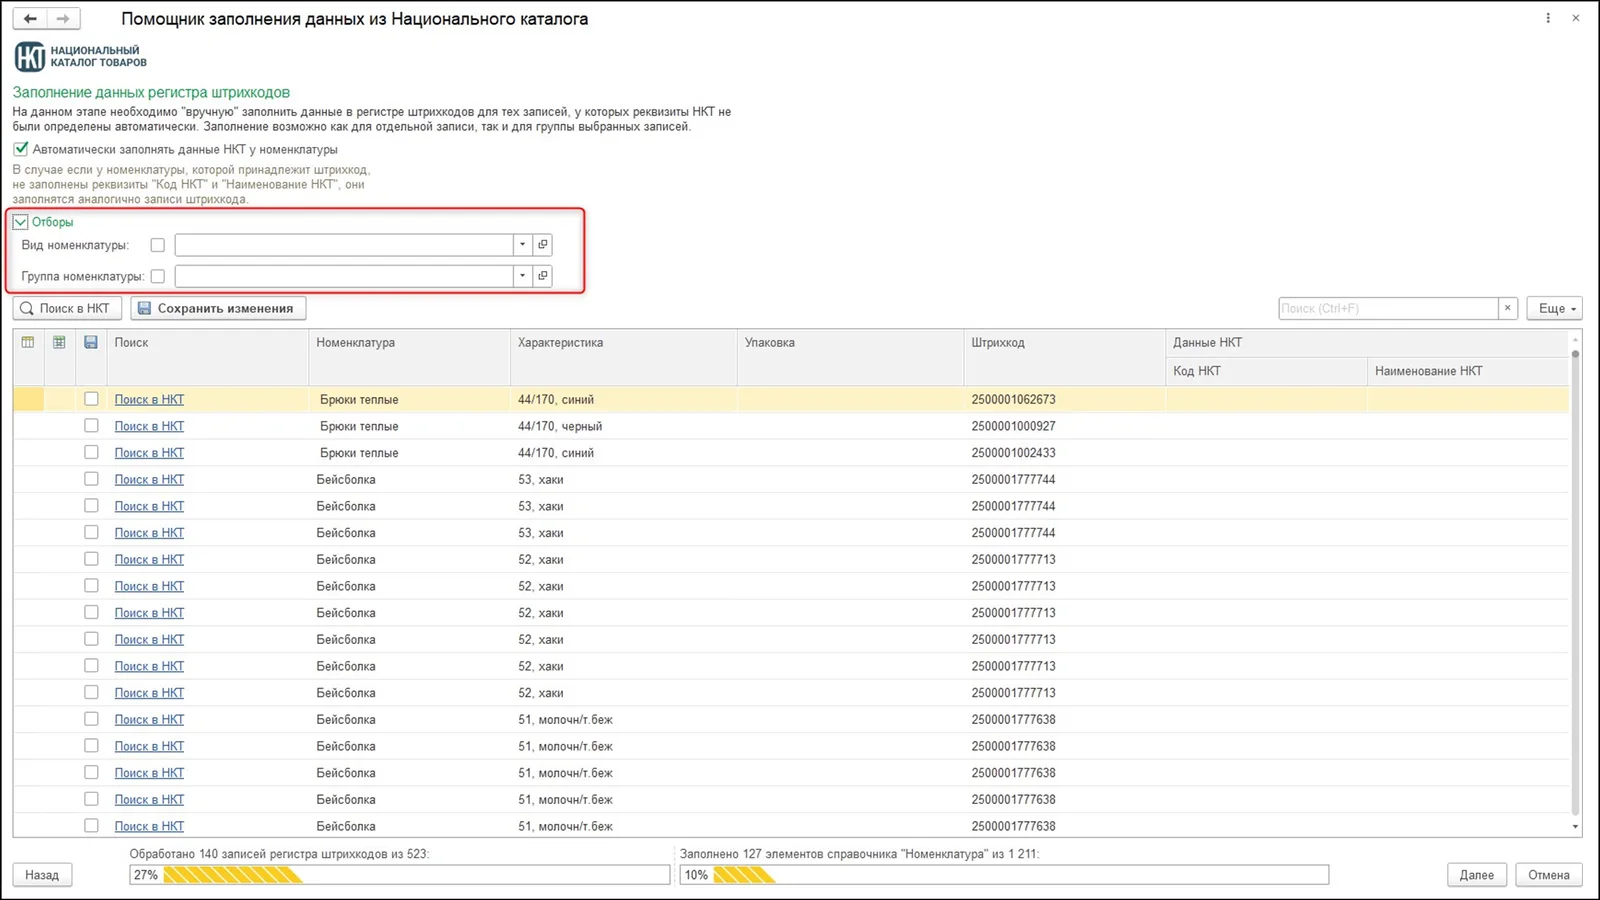This screenshot has width=1600, height=900.
Task: Save changes with Сохранить изменения
Action: point(218,308)
